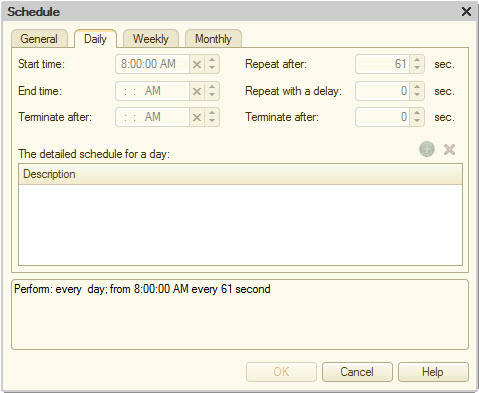This screenshot has width=479, height=393.
Task: Click into the End time input field
Action: [x=152, y=91]
